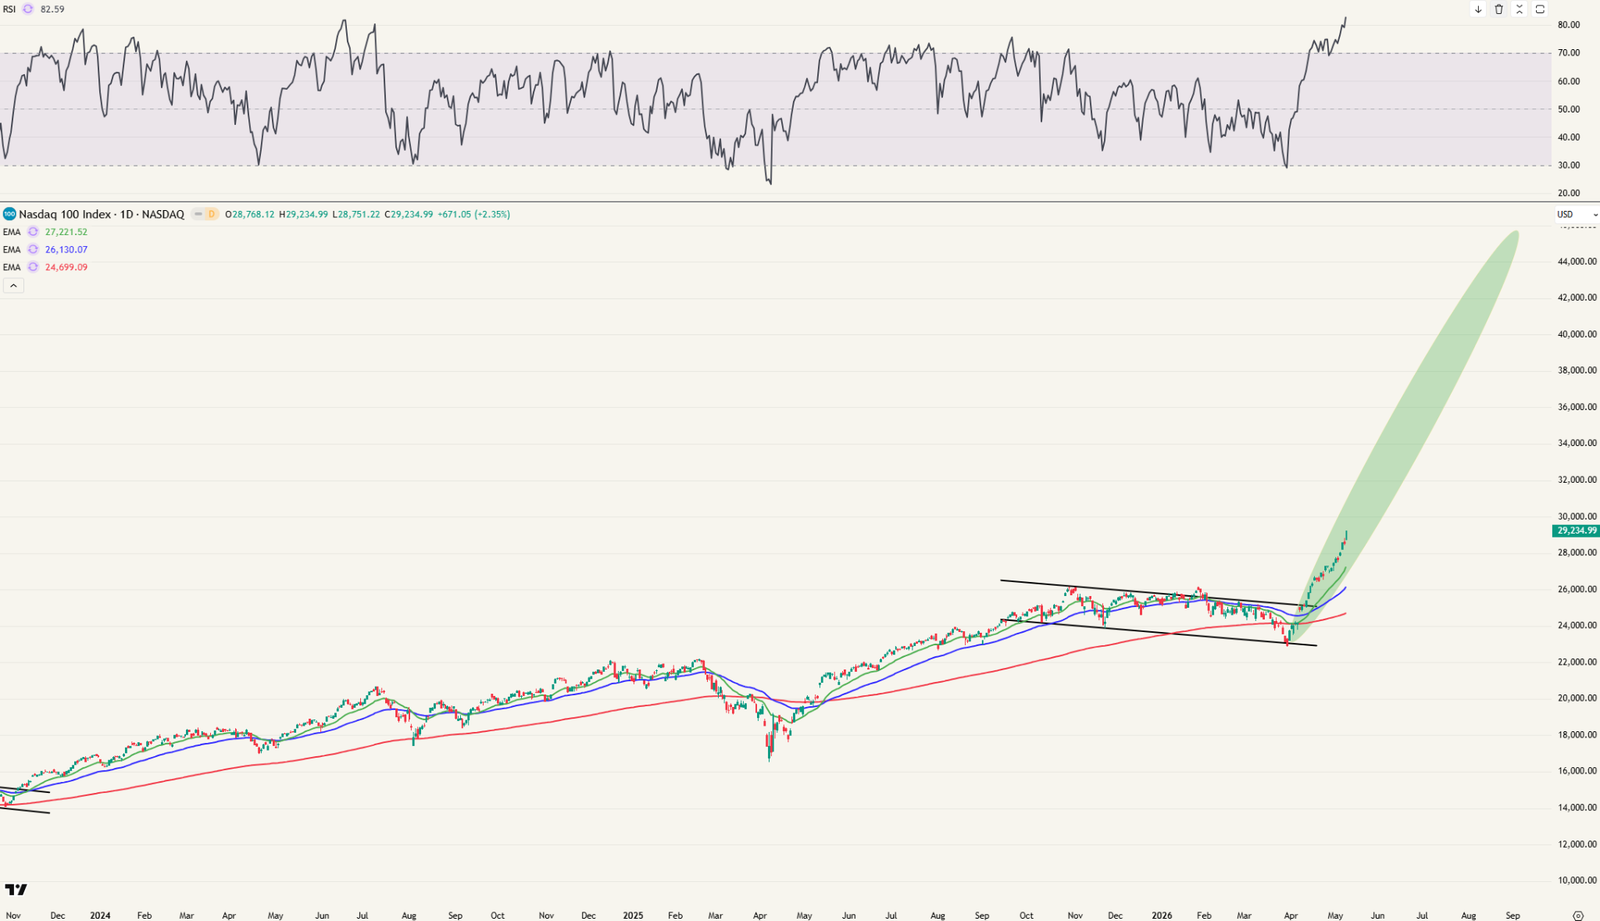The width and height of the screenshot is (1600, 921).
Task: Click the purple icon next to RSI label
Action: click(28, 9)
